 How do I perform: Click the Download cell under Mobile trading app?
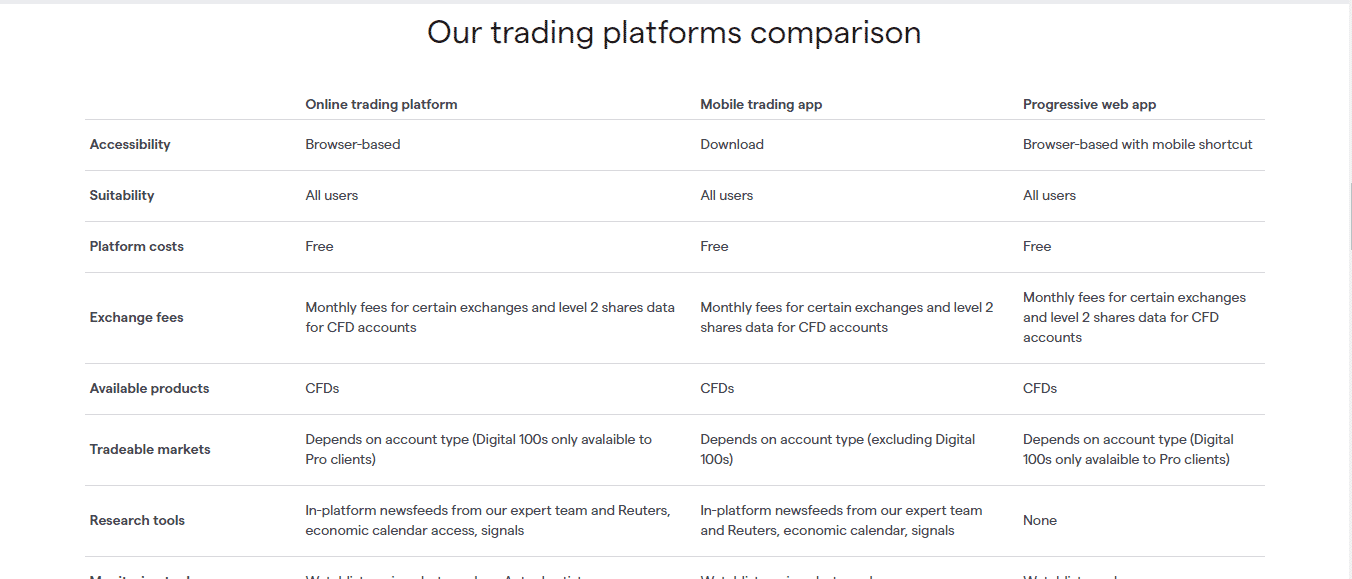(732, 144)
